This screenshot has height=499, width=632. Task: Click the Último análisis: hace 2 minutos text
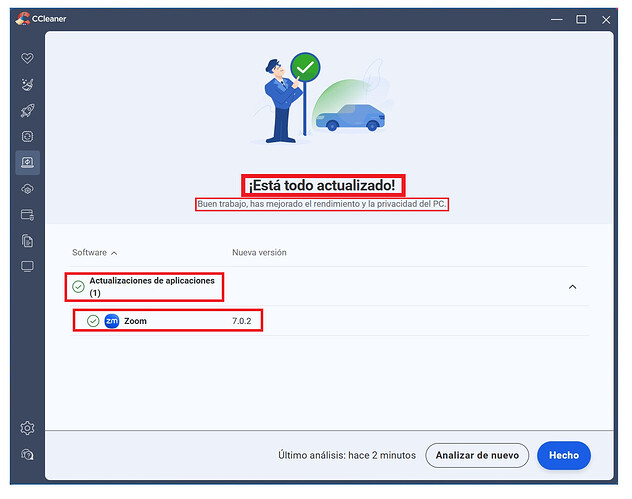[347, 455]
